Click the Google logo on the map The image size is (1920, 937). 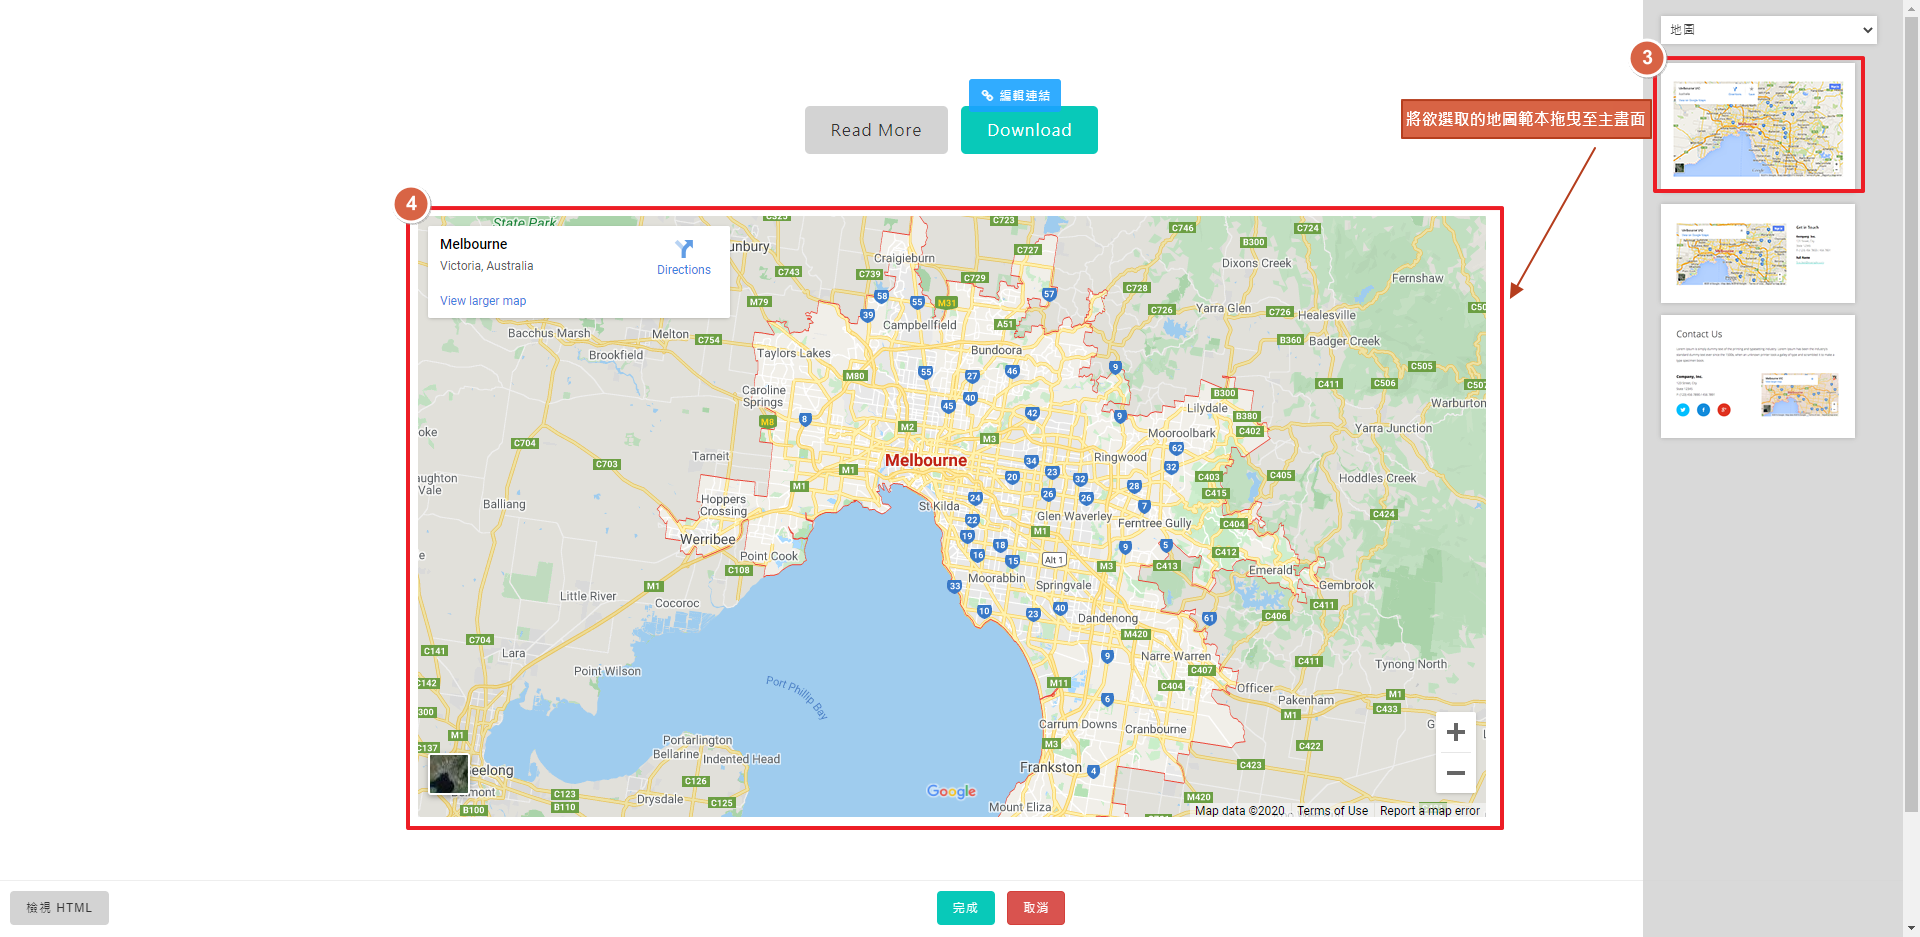(951, 791)
